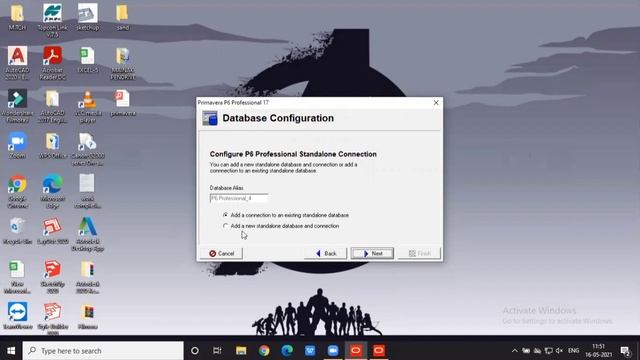
Task: Open the Windows Start menu
Action: click(x=11, y=351)
